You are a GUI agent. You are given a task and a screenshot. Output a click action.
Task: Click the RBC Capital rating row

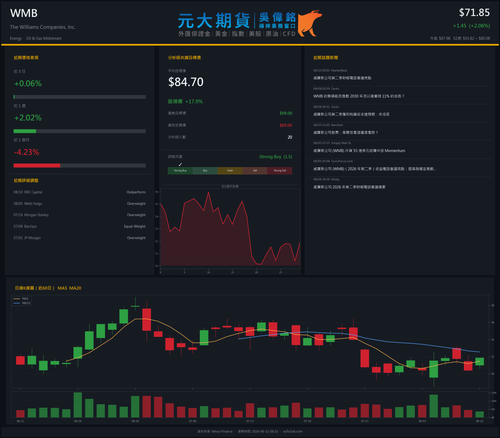coord(80,192)
